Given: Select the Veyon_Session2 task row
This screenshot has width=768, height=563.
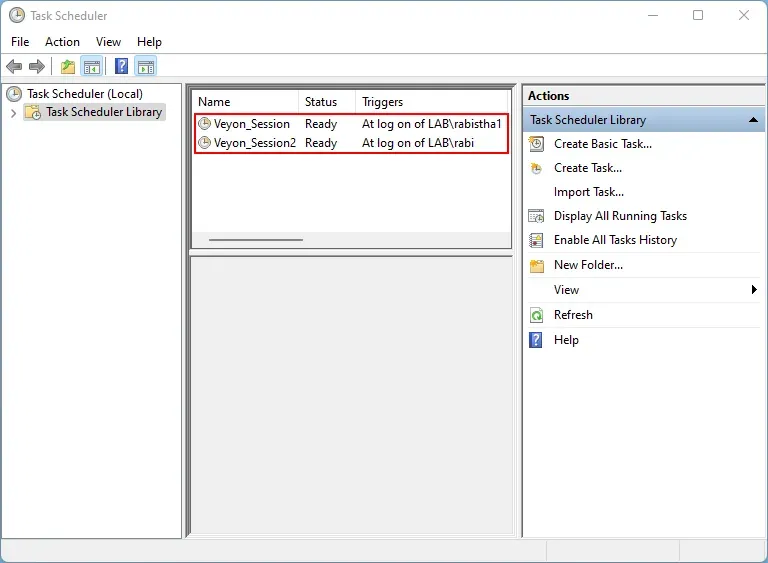Looking at the screenshot, I should click(351, 143).
